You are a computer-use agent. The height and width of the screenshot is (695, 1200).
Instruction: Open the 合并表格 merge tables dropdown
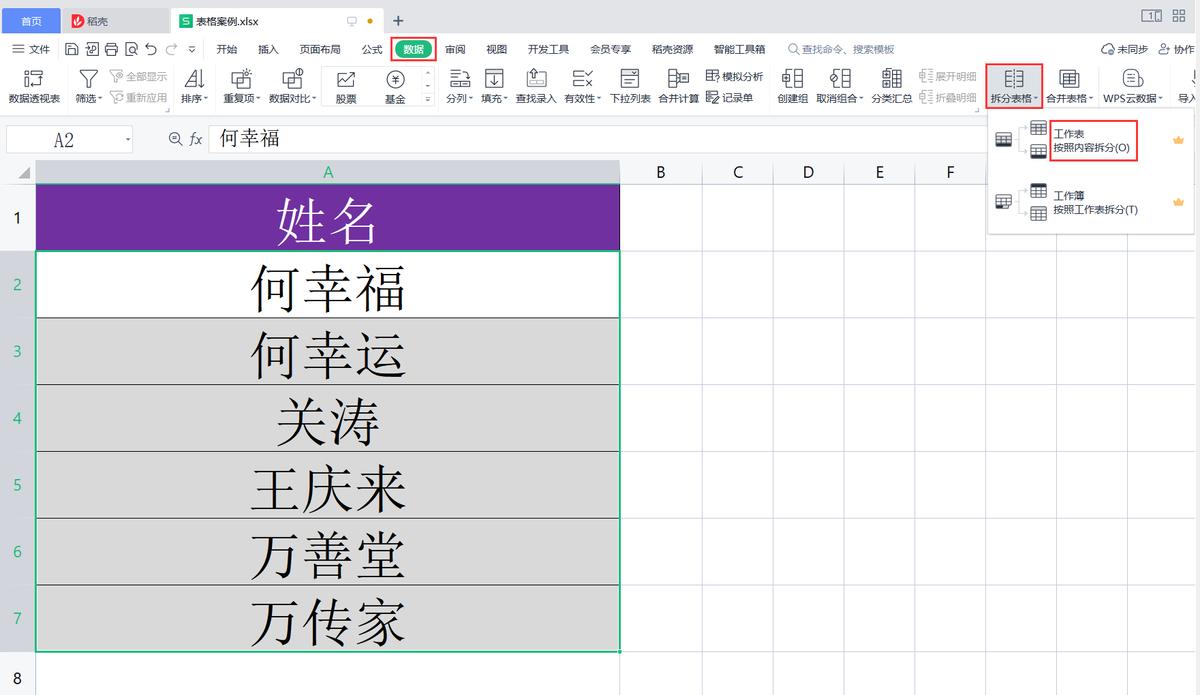(1071, 86)
